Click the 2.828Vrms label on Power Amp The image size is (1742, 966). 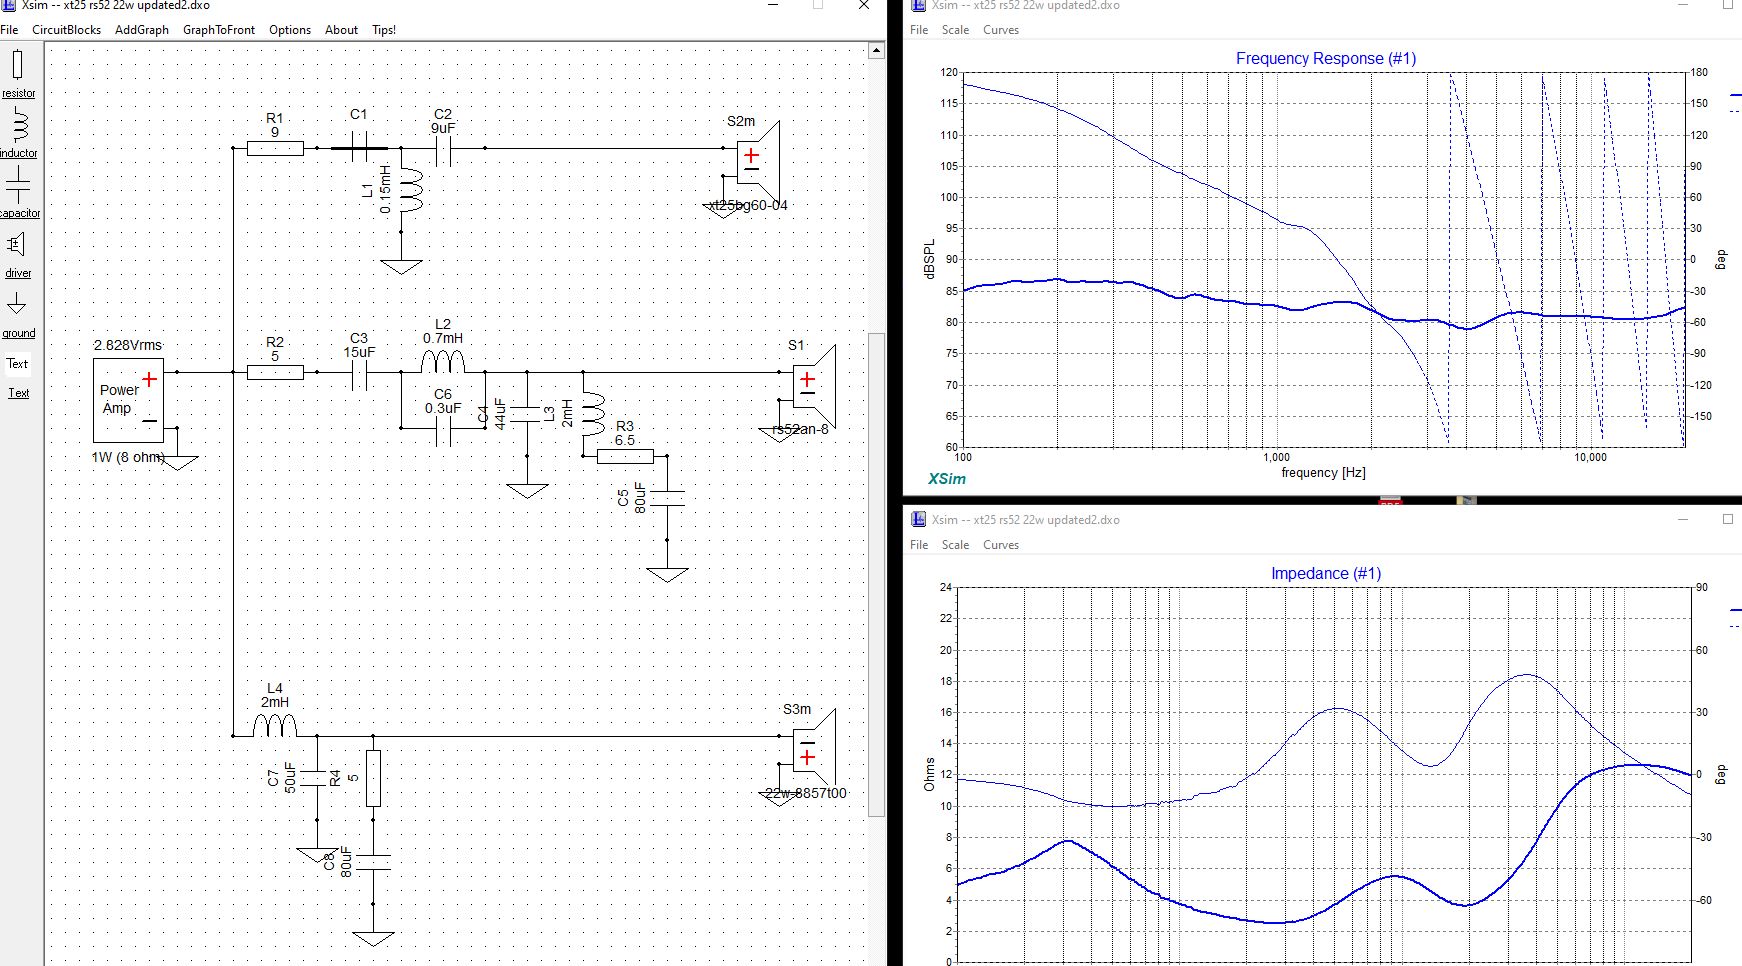coord(128,345)
